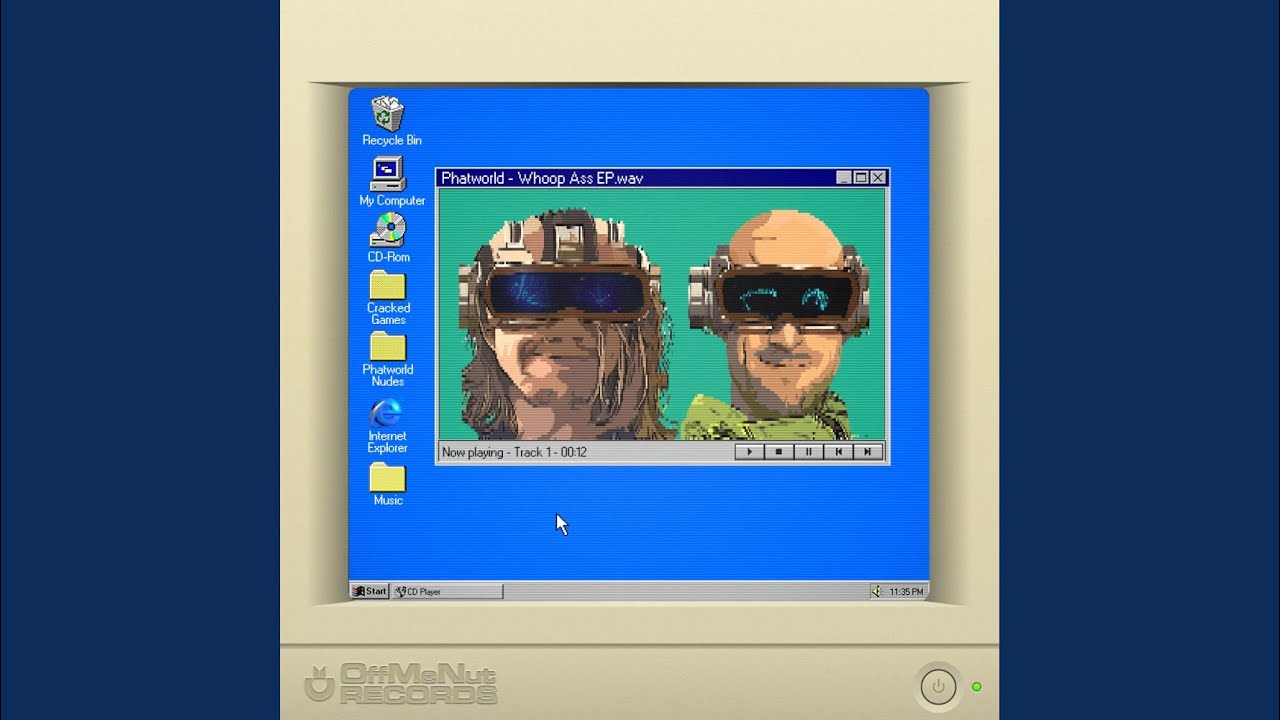This screenshot has width=1280, height=720.
Task: Click 'Now playing - Track 1 - 00:12' status
Action: pyautogui.click(x=514, y=452)
